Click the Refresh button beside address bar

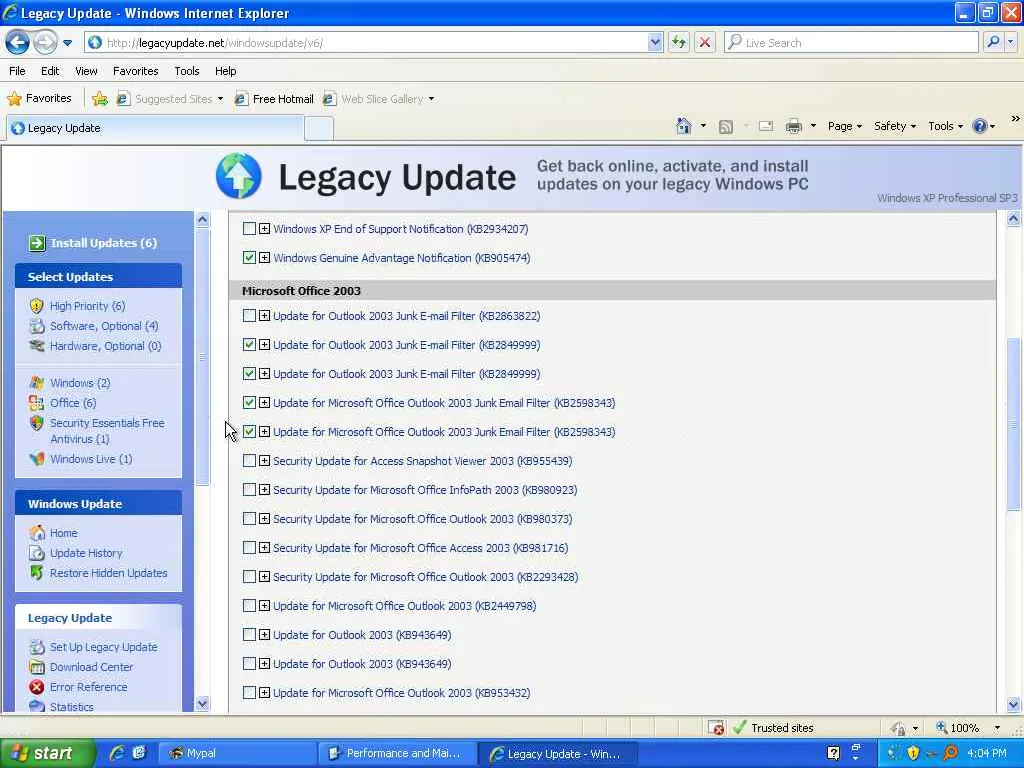(x=679, y=42)
